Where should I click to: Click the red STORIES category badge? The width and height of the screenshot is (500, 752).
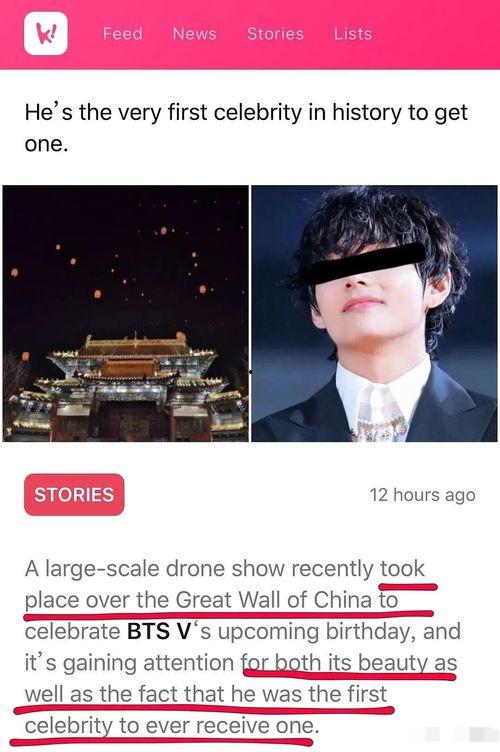(74, 494)
